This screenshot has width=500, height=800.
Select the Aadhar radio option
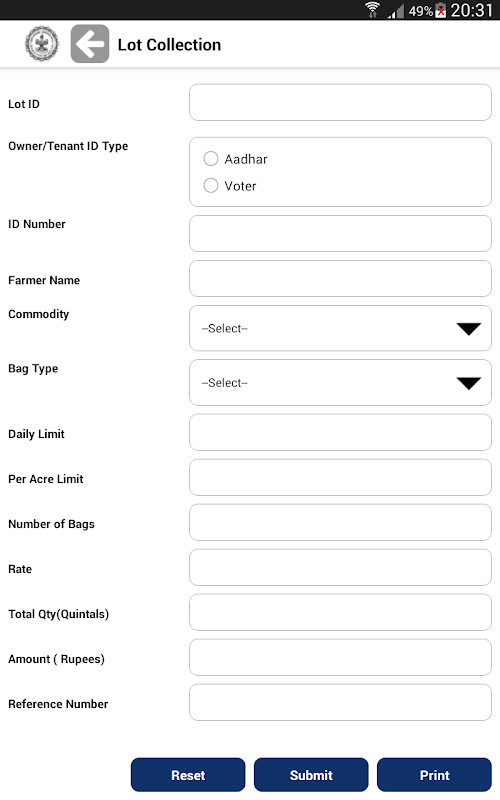click(211, 159)
